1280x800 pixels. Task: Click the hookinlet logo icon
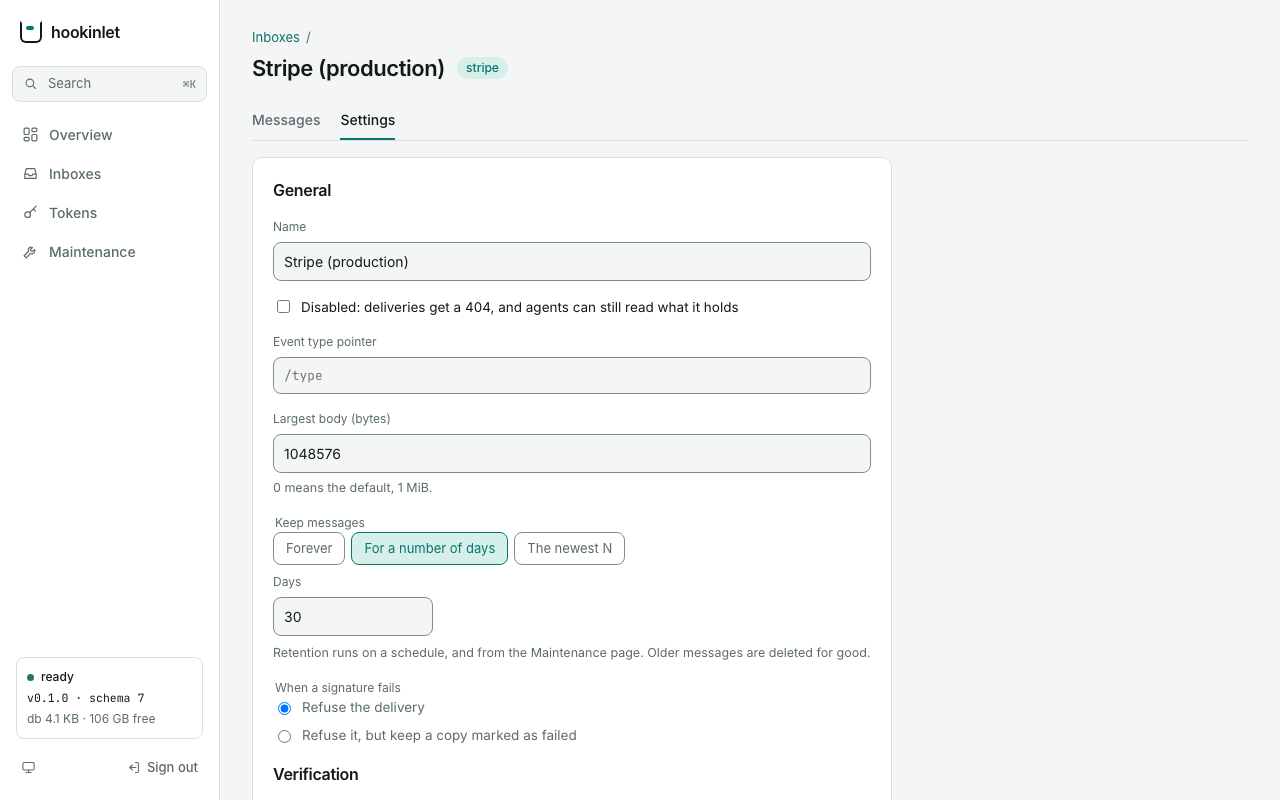coord(31,32)
